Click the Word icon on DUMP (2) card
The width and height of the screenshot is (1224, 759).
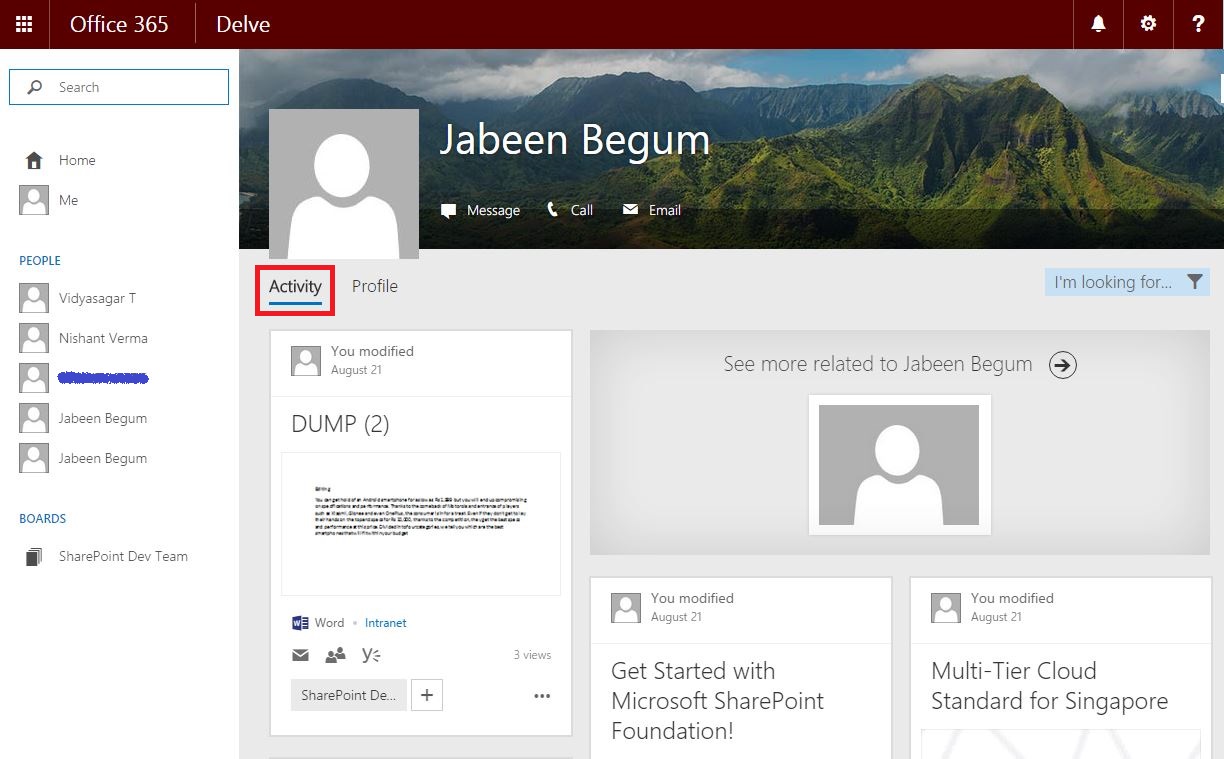coord(300,623)
